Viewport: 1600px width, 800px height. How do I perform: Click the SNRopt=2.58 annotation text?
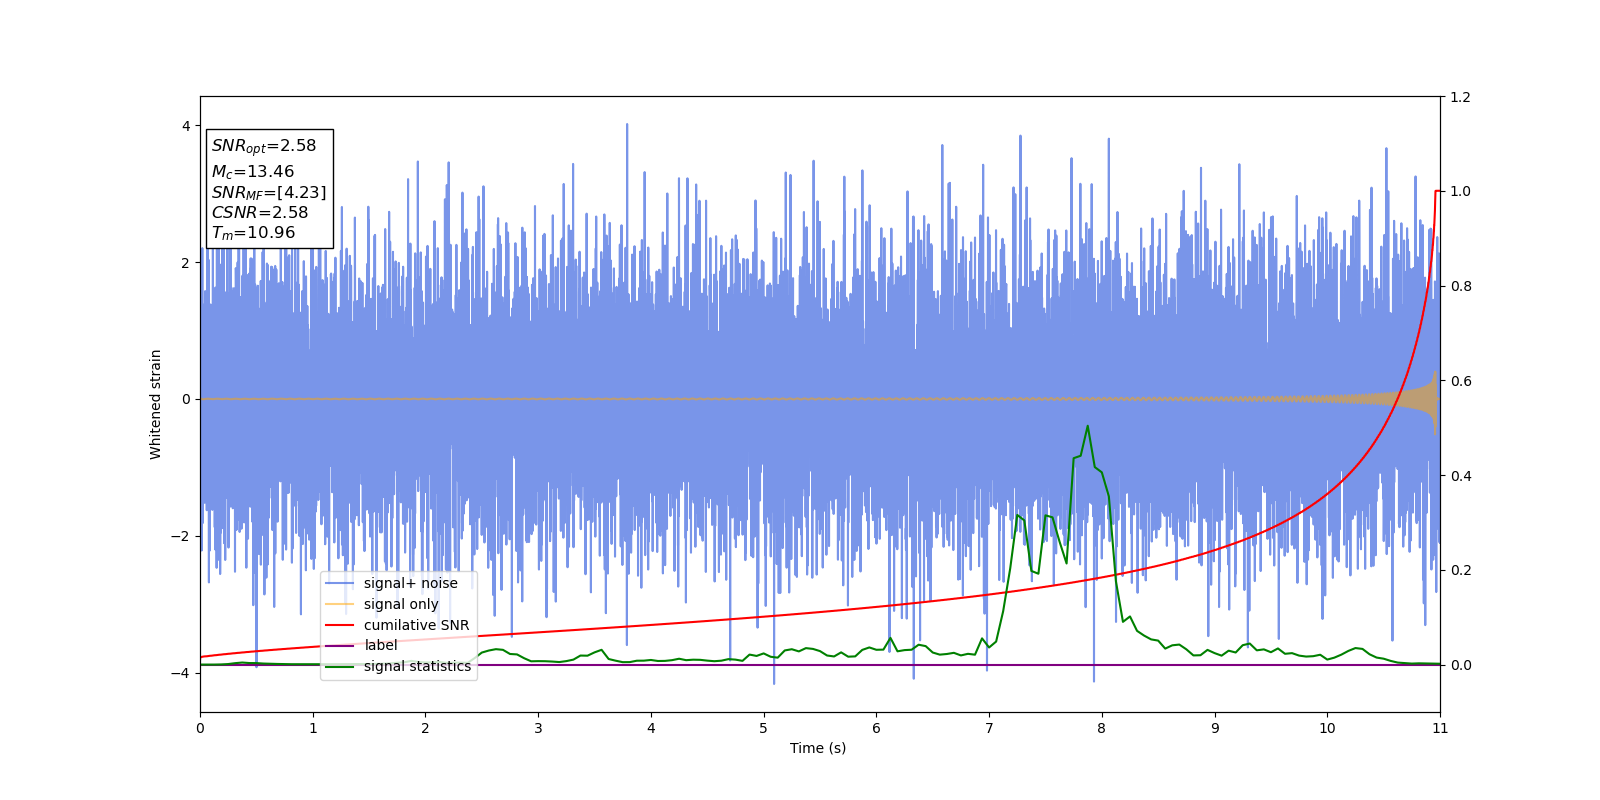264,146
